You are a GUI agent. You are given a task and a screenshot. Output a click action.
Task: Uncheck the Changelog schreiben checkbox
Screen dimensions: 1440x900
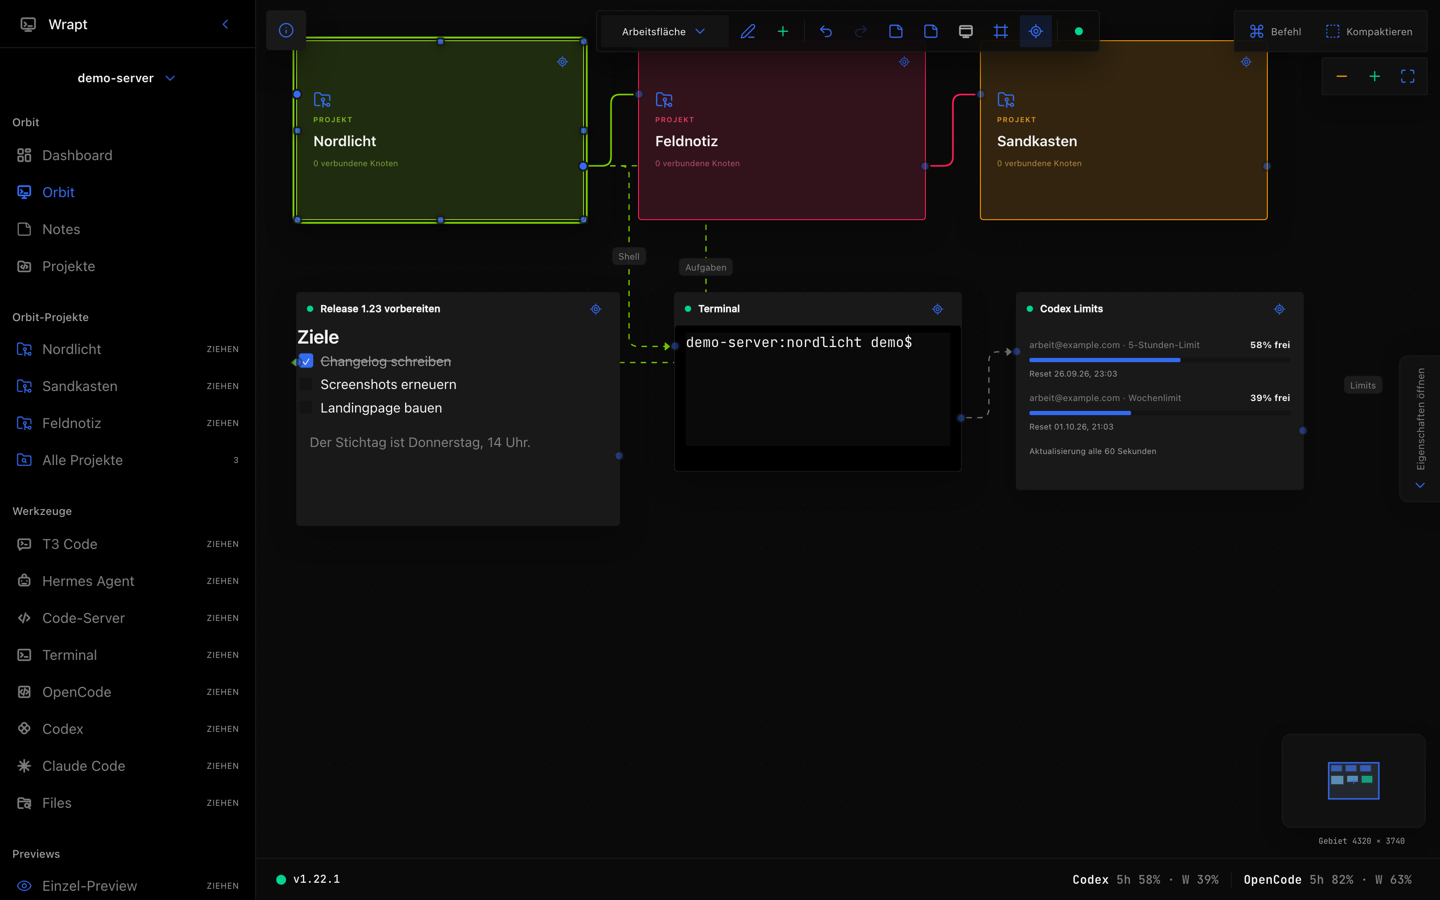click(x=306, y=361)
